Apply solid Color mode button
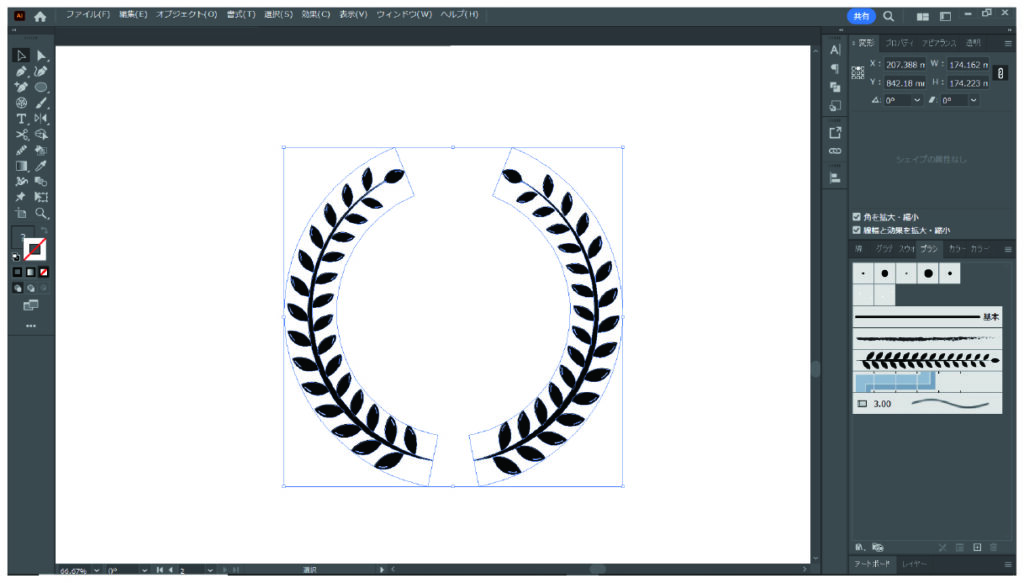The height and width of the screenshot is (583, 1024). tap(18, 272)
